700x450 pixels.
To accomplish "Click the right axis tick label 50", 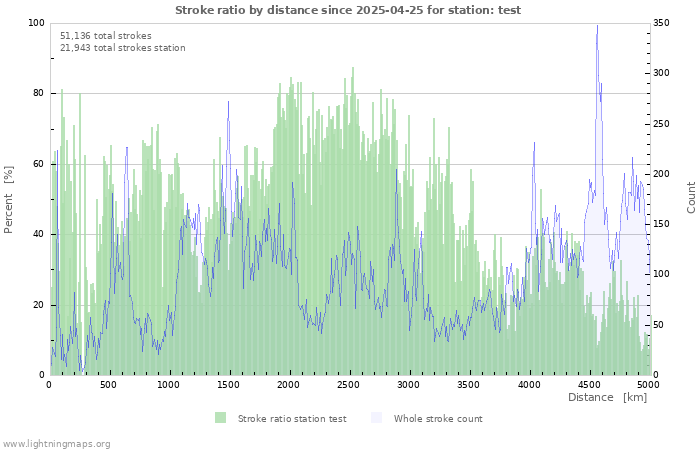I will coord(658,325).
